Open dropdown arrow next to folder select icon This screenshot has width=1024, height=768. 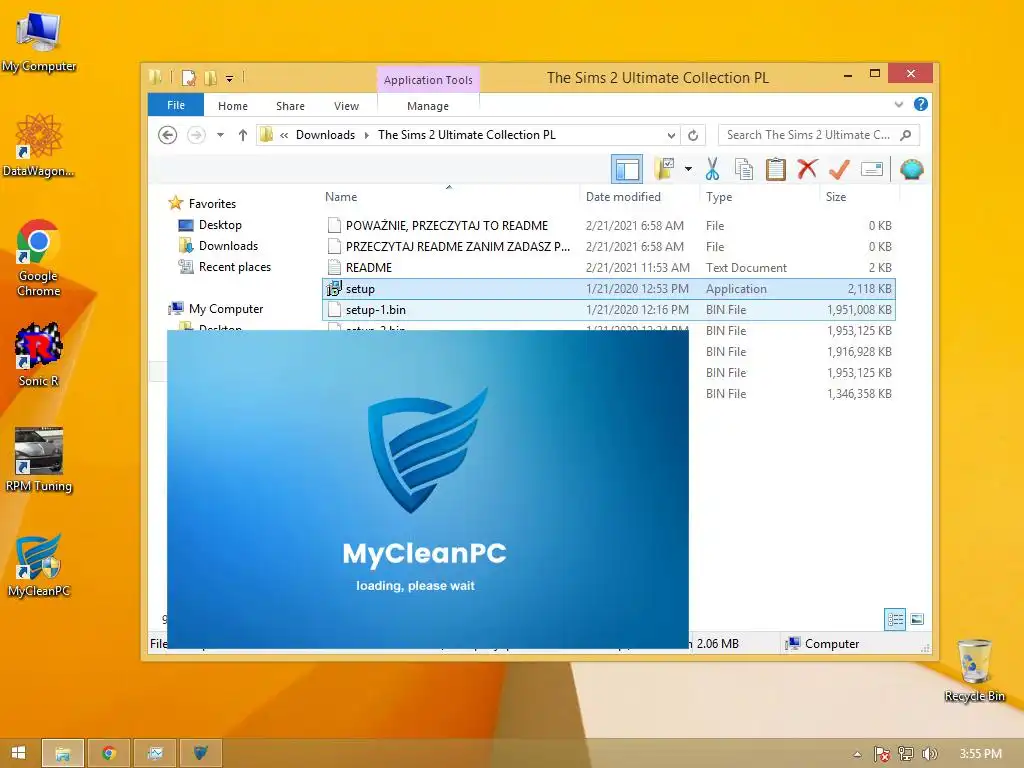[688, 169]
